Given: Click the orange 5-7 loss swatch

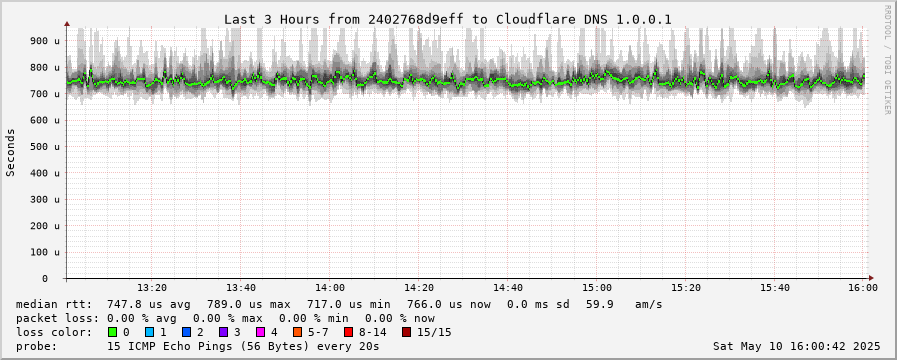Looking at the screenshot, I should (296, 332).
